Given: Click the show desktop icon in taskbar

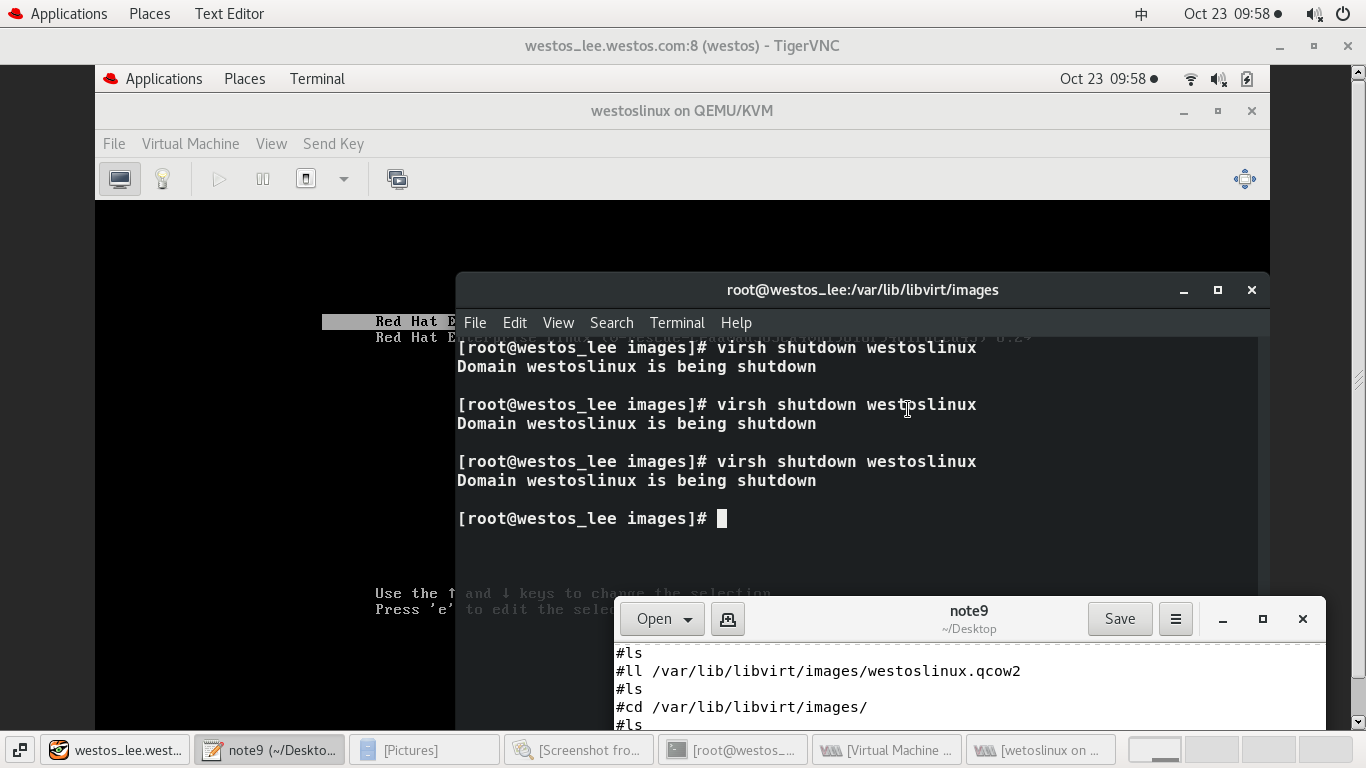Looking at the screenshot, I should [x=19, y=750].
